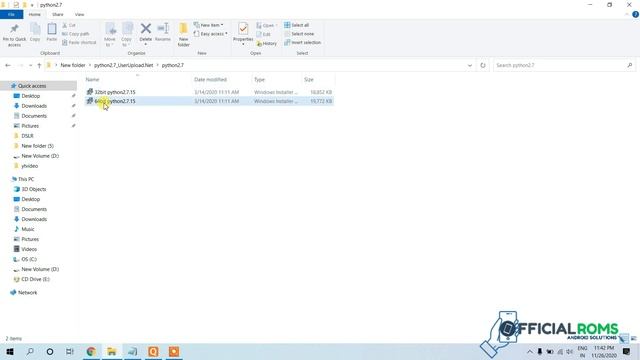This screenshot has height=360, width=640.
Task: Click the Properties ribbon icon
Action: 243,33
